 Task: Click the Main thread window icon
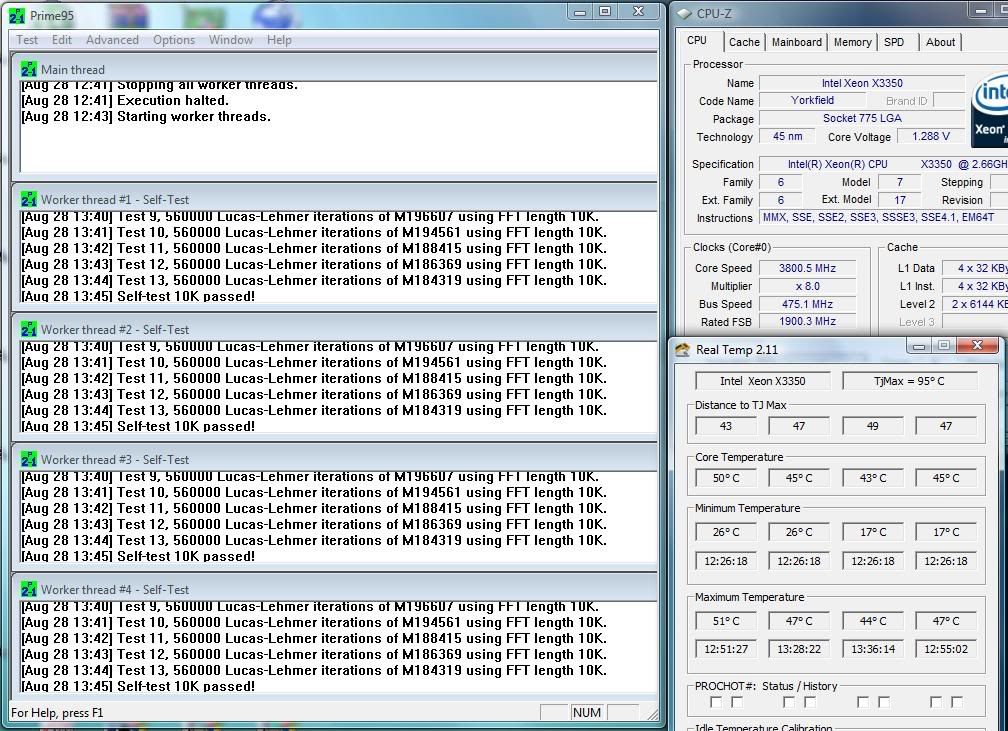pos(29,69)
